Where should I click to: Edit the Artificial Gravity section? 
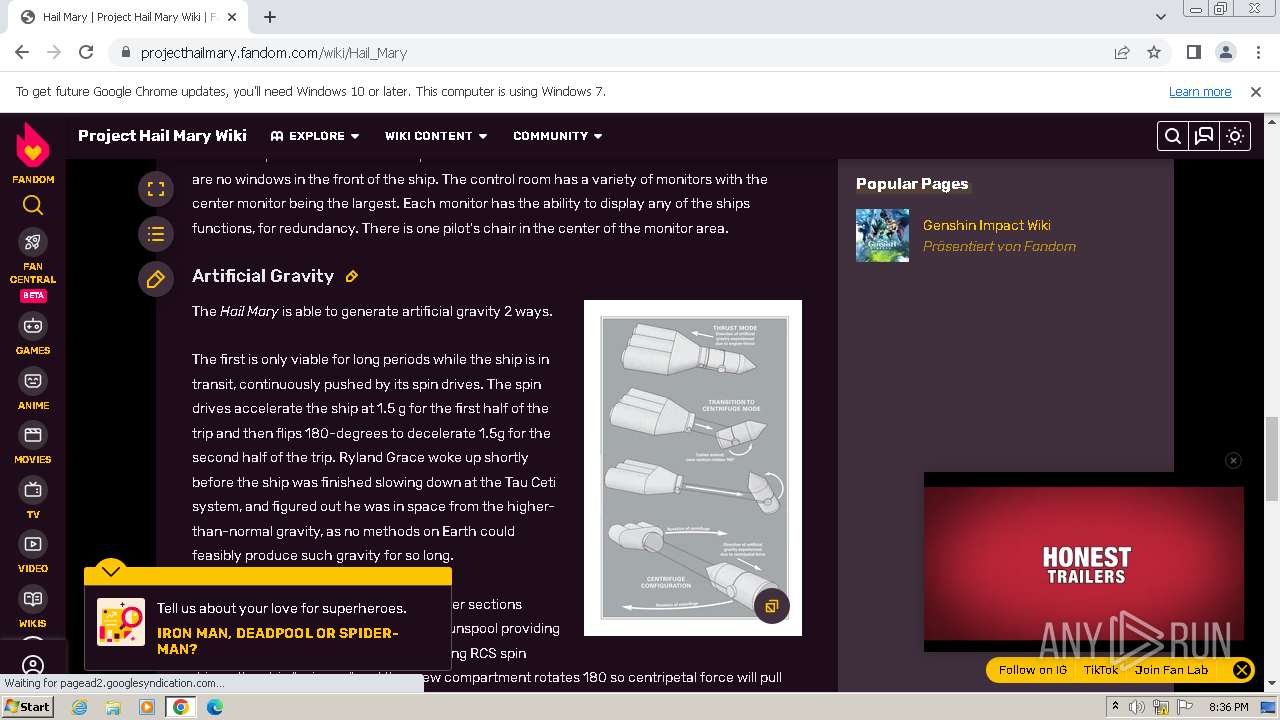(352, 276)
